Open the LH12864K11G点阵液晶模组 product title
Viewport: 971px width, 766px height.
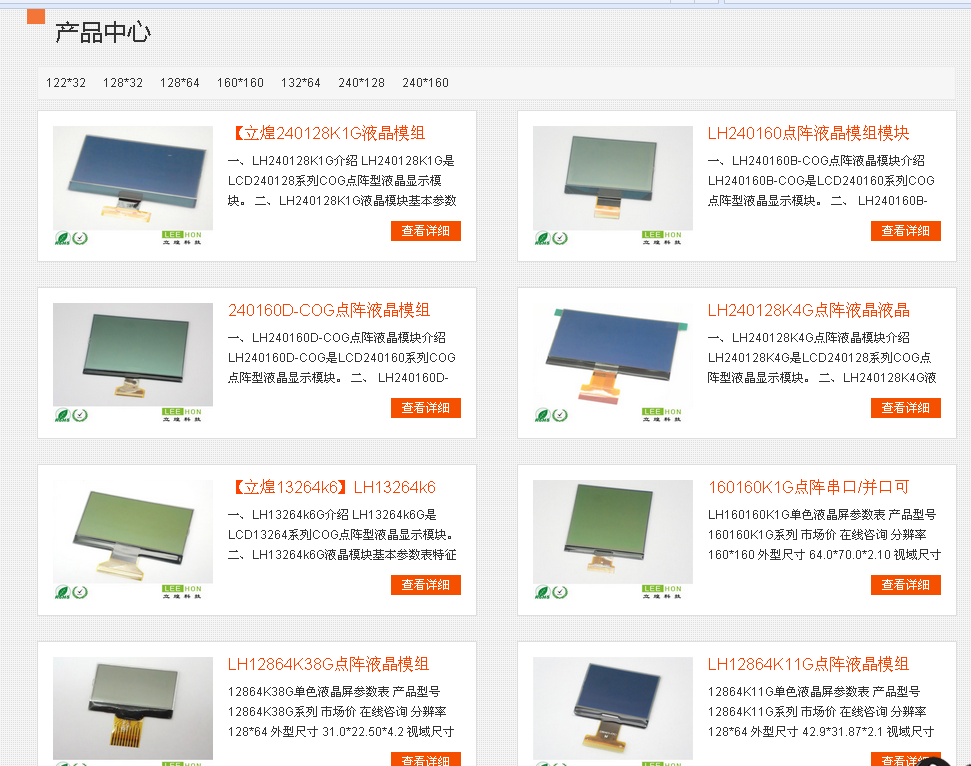pos(808,665)
